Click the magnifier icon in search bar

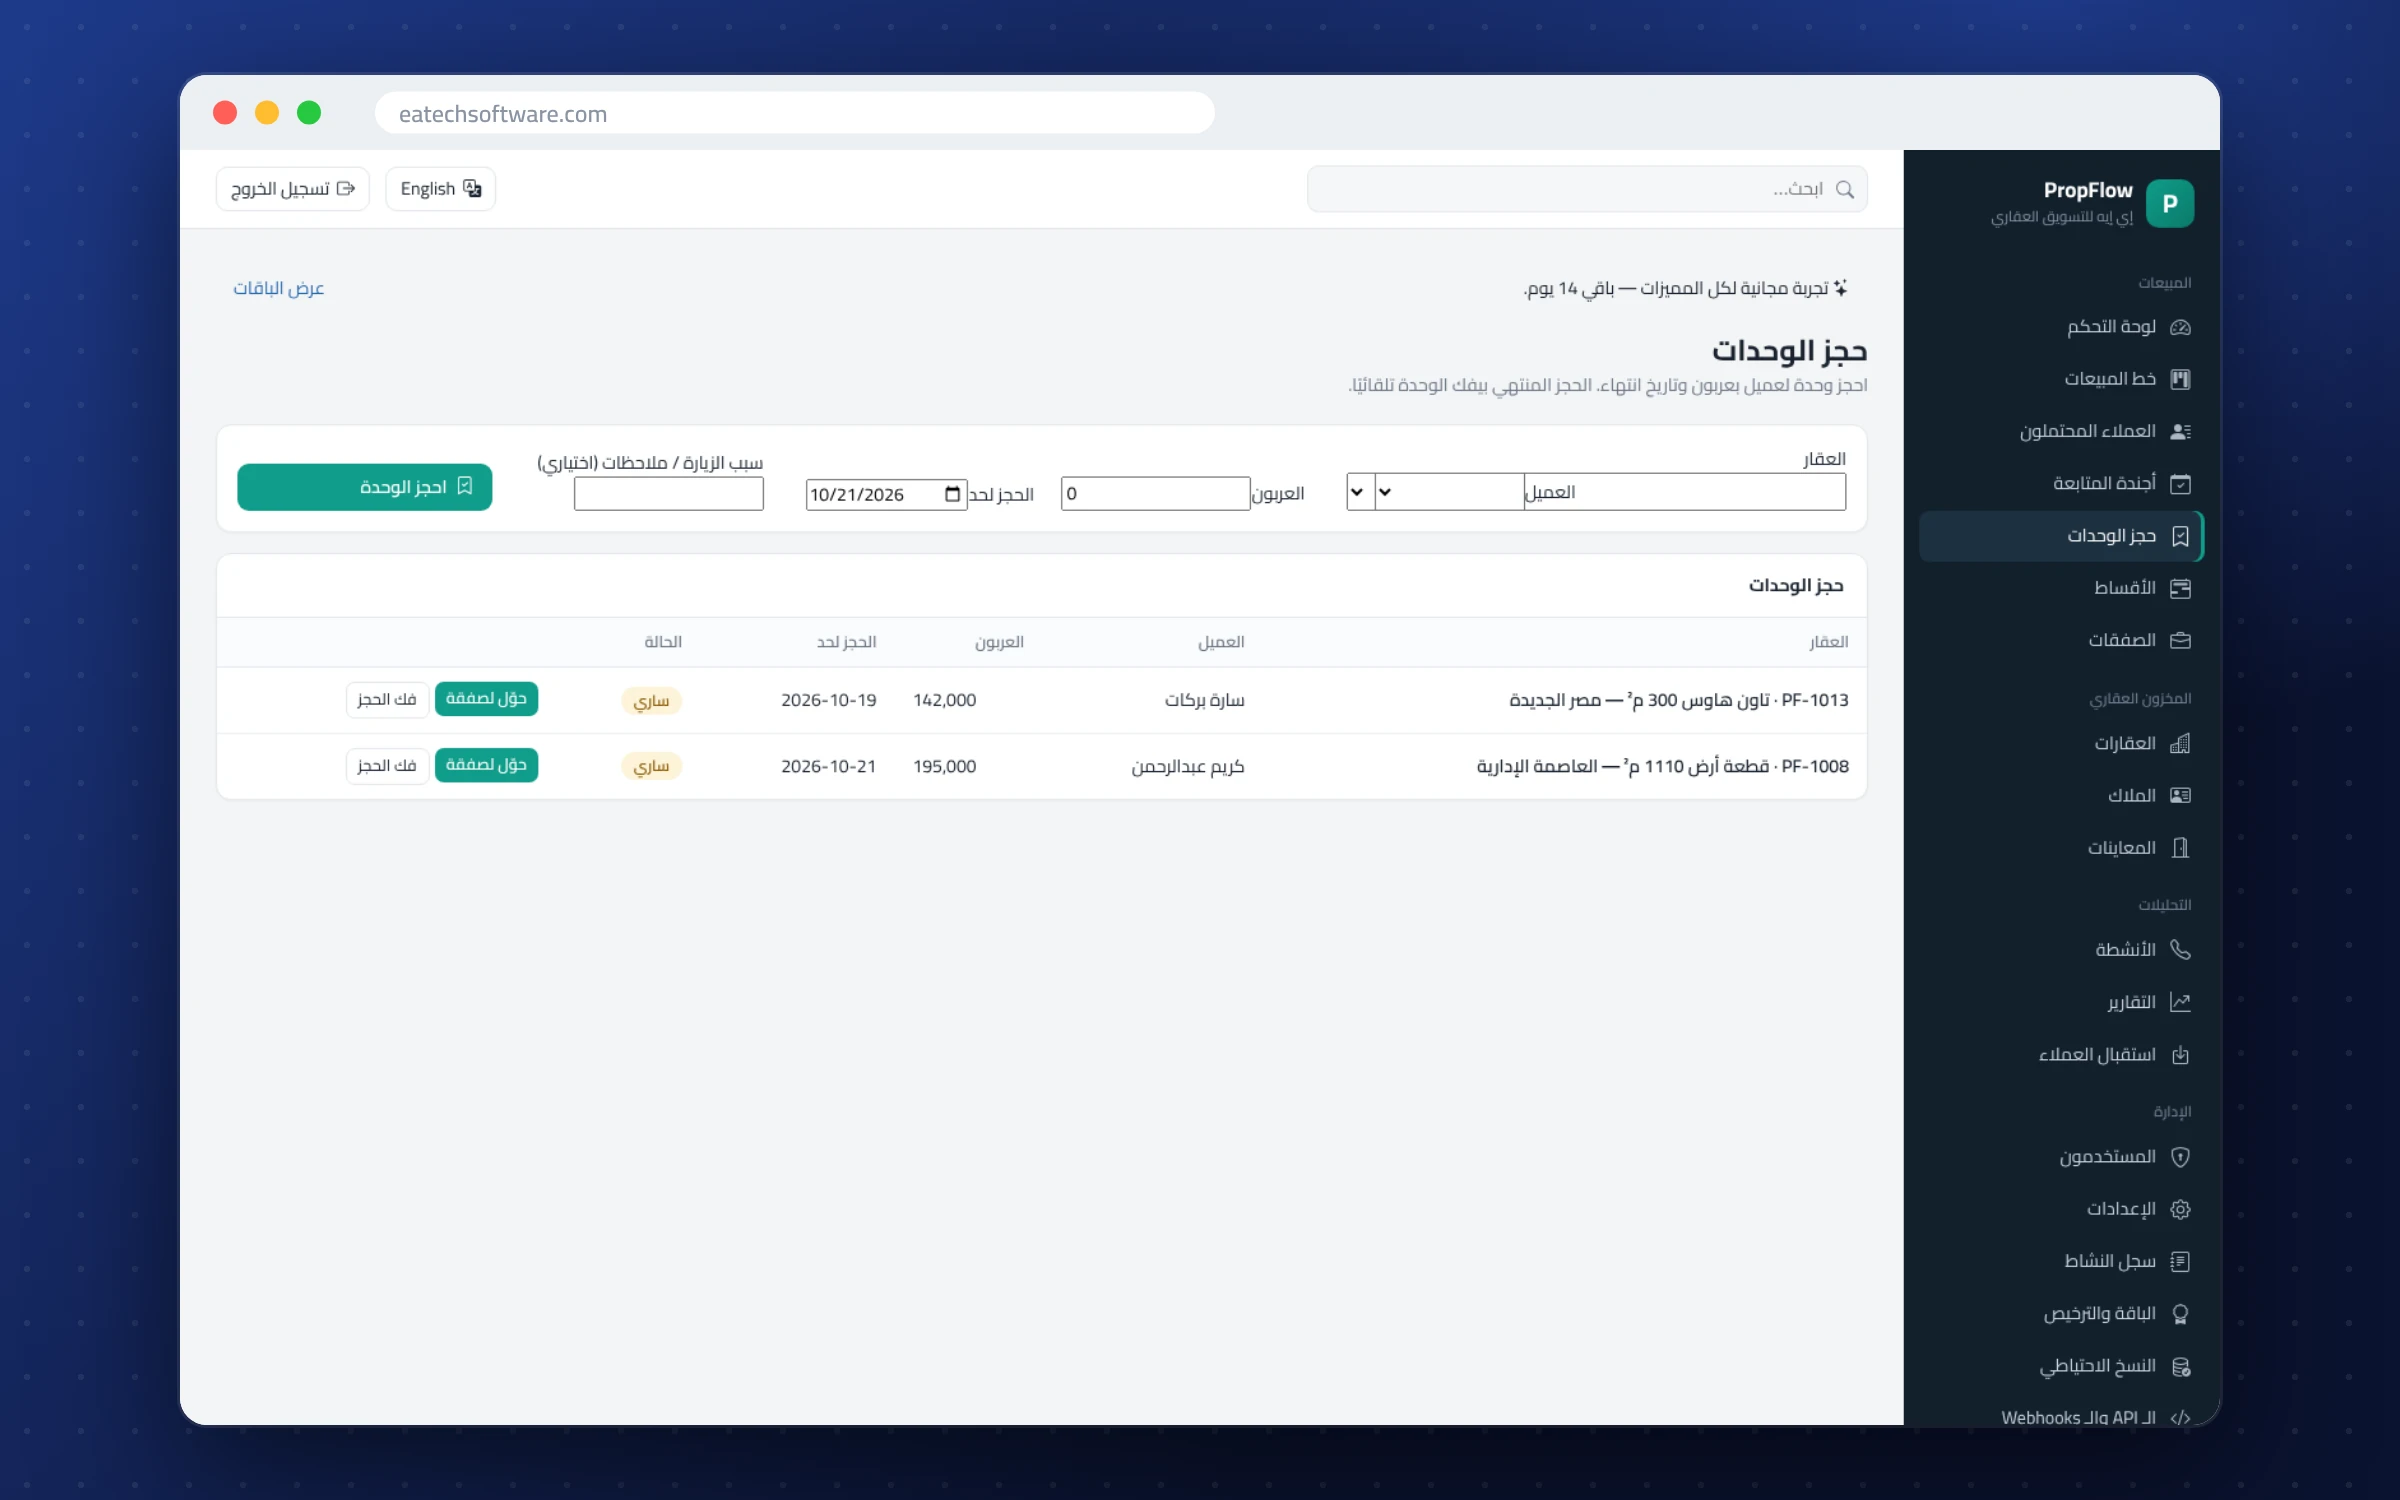pyautogui.click(x=1845, y=189)
